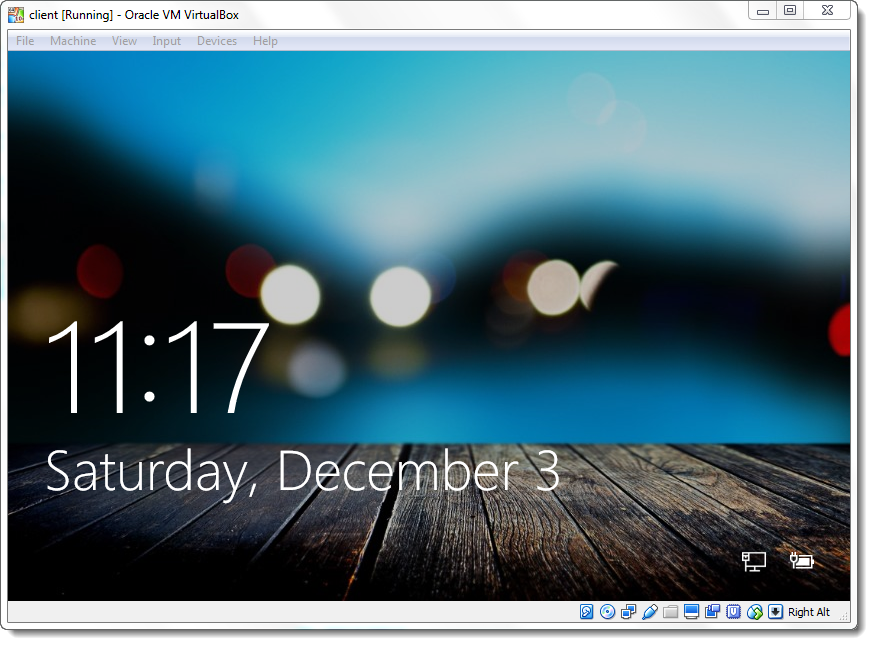Open the View menu
This screenshot has width=873, height=645.
[x=124, y=41]
